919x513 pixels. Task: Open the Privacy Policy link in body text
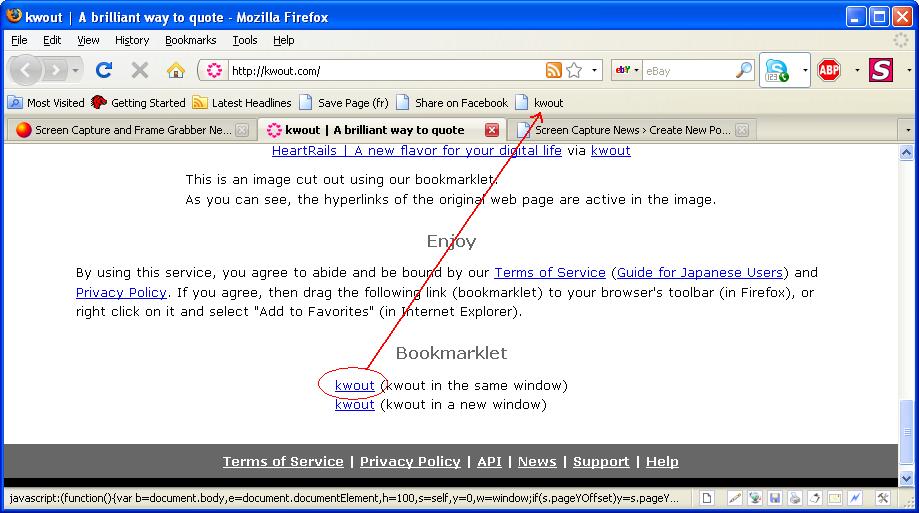click(x=121, y=293)
